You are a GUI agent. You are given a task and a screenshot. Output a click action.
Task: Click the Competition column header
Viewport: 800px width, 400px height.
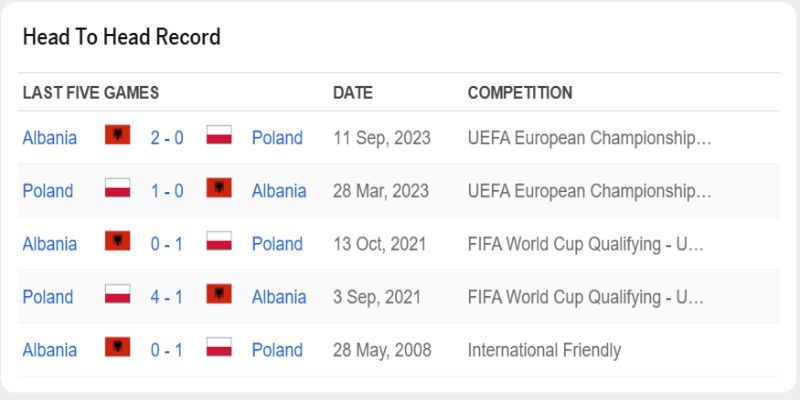click(x=520, y=93)
